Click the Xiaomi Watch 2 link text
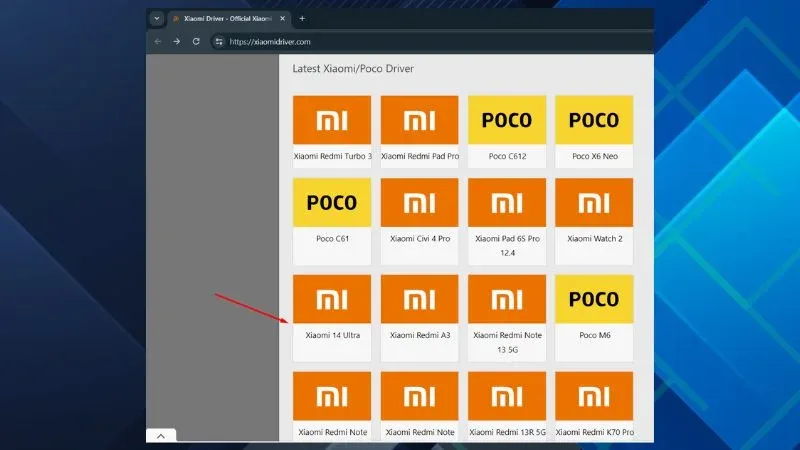800x450 pixels. point(595,238)
